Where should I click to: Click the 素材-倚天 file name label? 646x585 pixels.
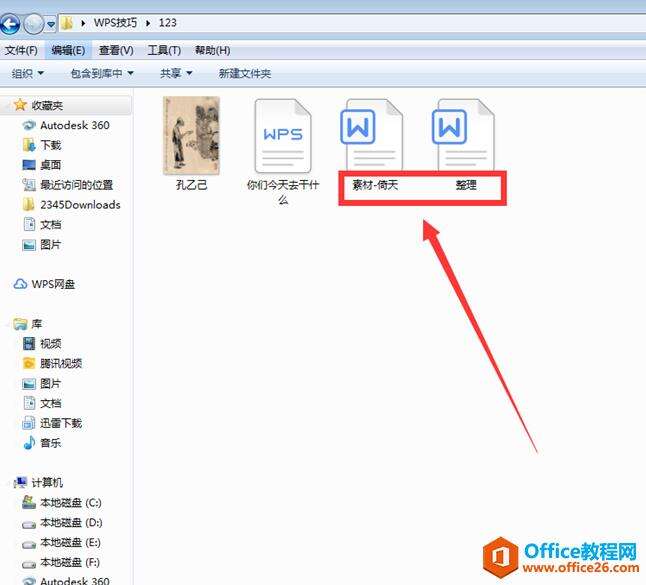point(375,185)
